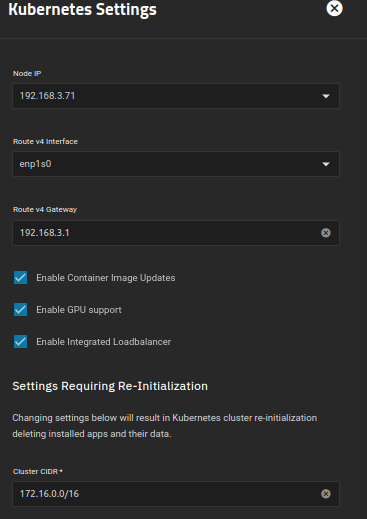Click the Enable Integrated Loadbalancer label text
The image size is (367, 519).
[x=103, y=342]
